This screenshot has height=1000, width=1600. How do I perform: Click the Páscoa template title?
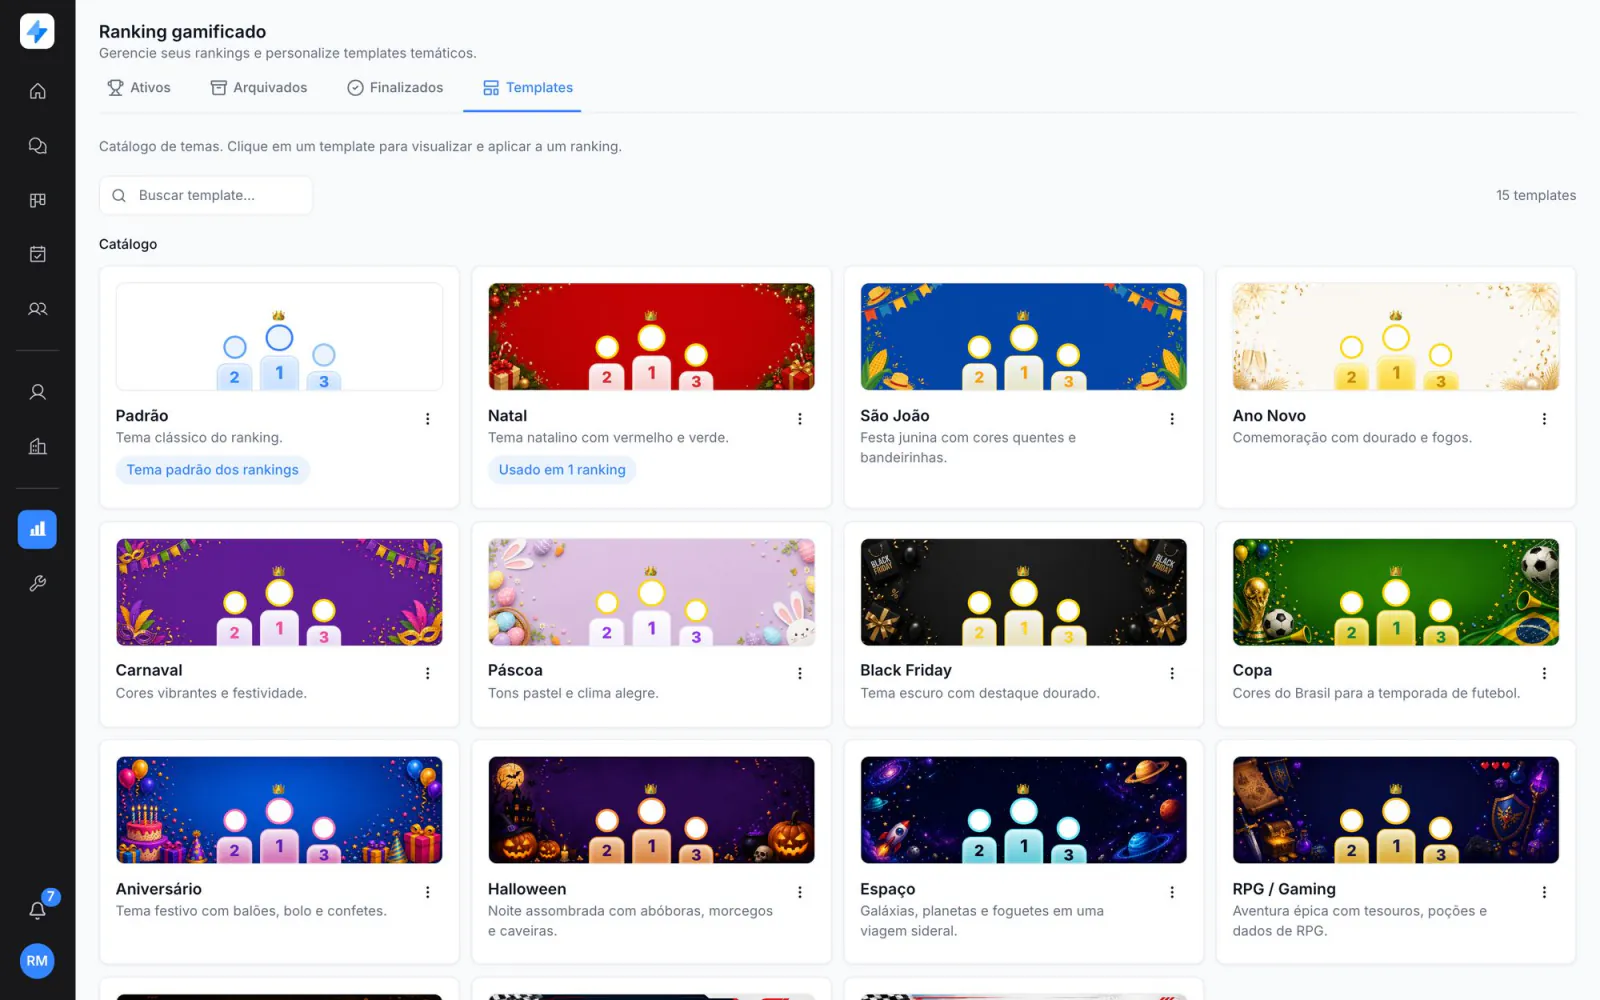pyautogui.click(x=515, y=670)
